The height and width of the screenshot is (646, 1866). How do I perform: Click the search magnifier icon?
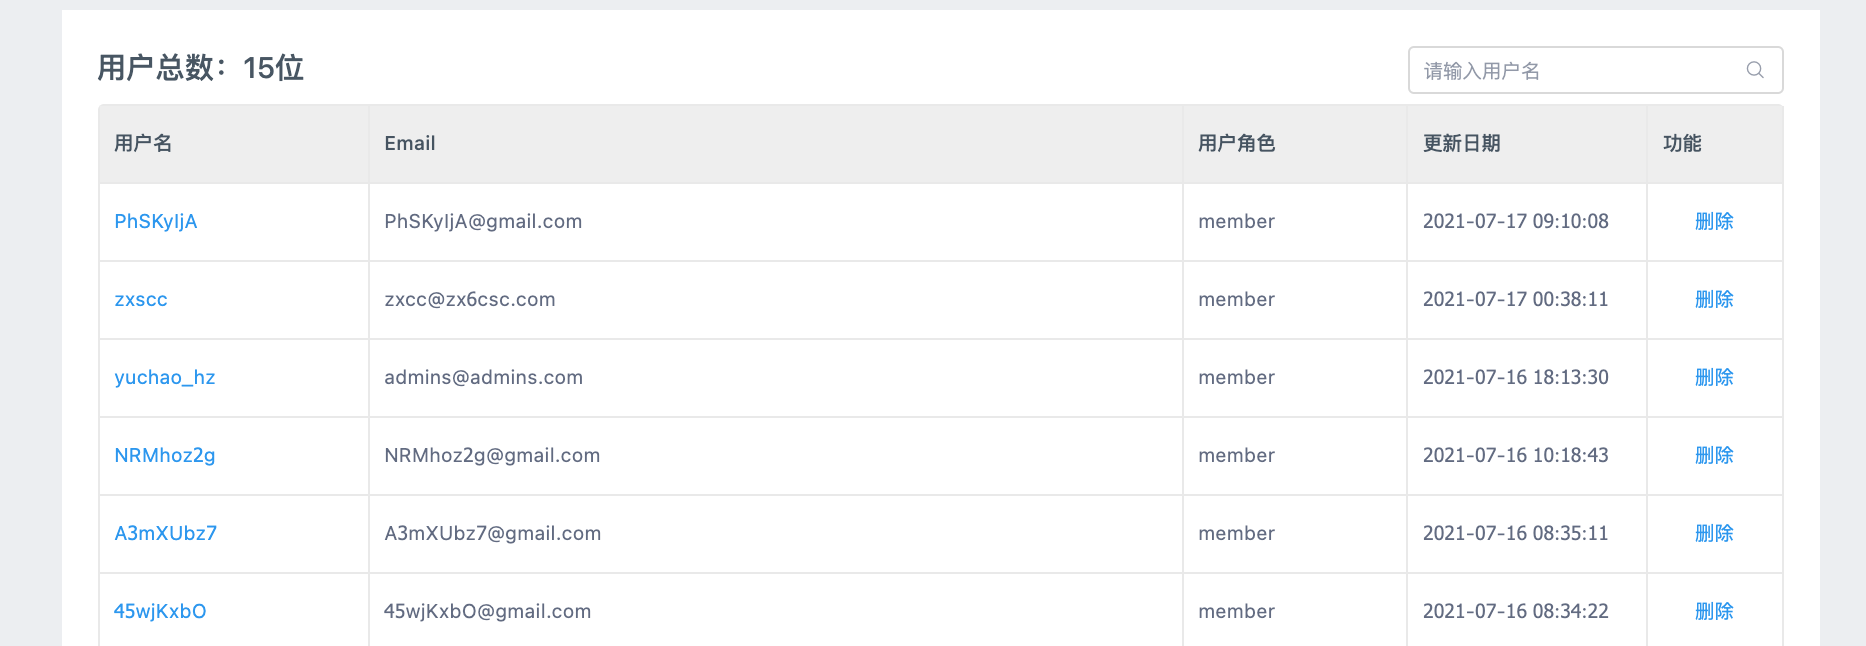coord(1755,70)
